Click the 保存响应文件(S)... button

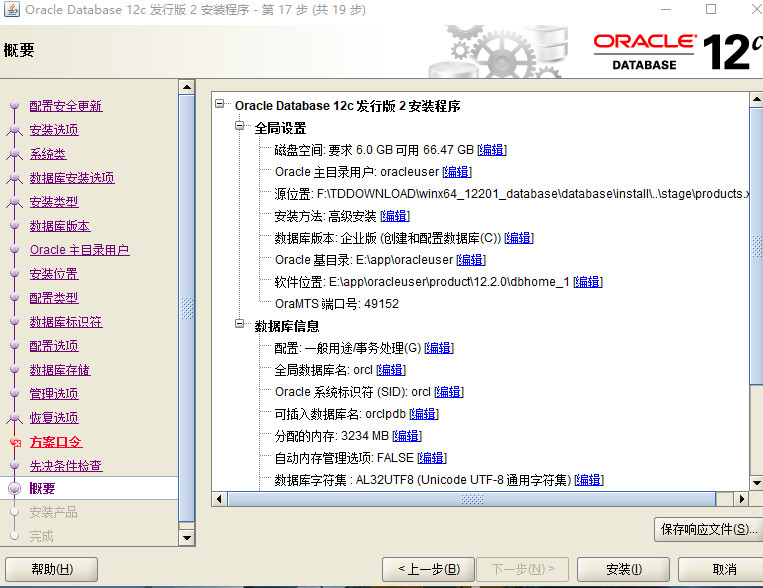tap(708, 529)
